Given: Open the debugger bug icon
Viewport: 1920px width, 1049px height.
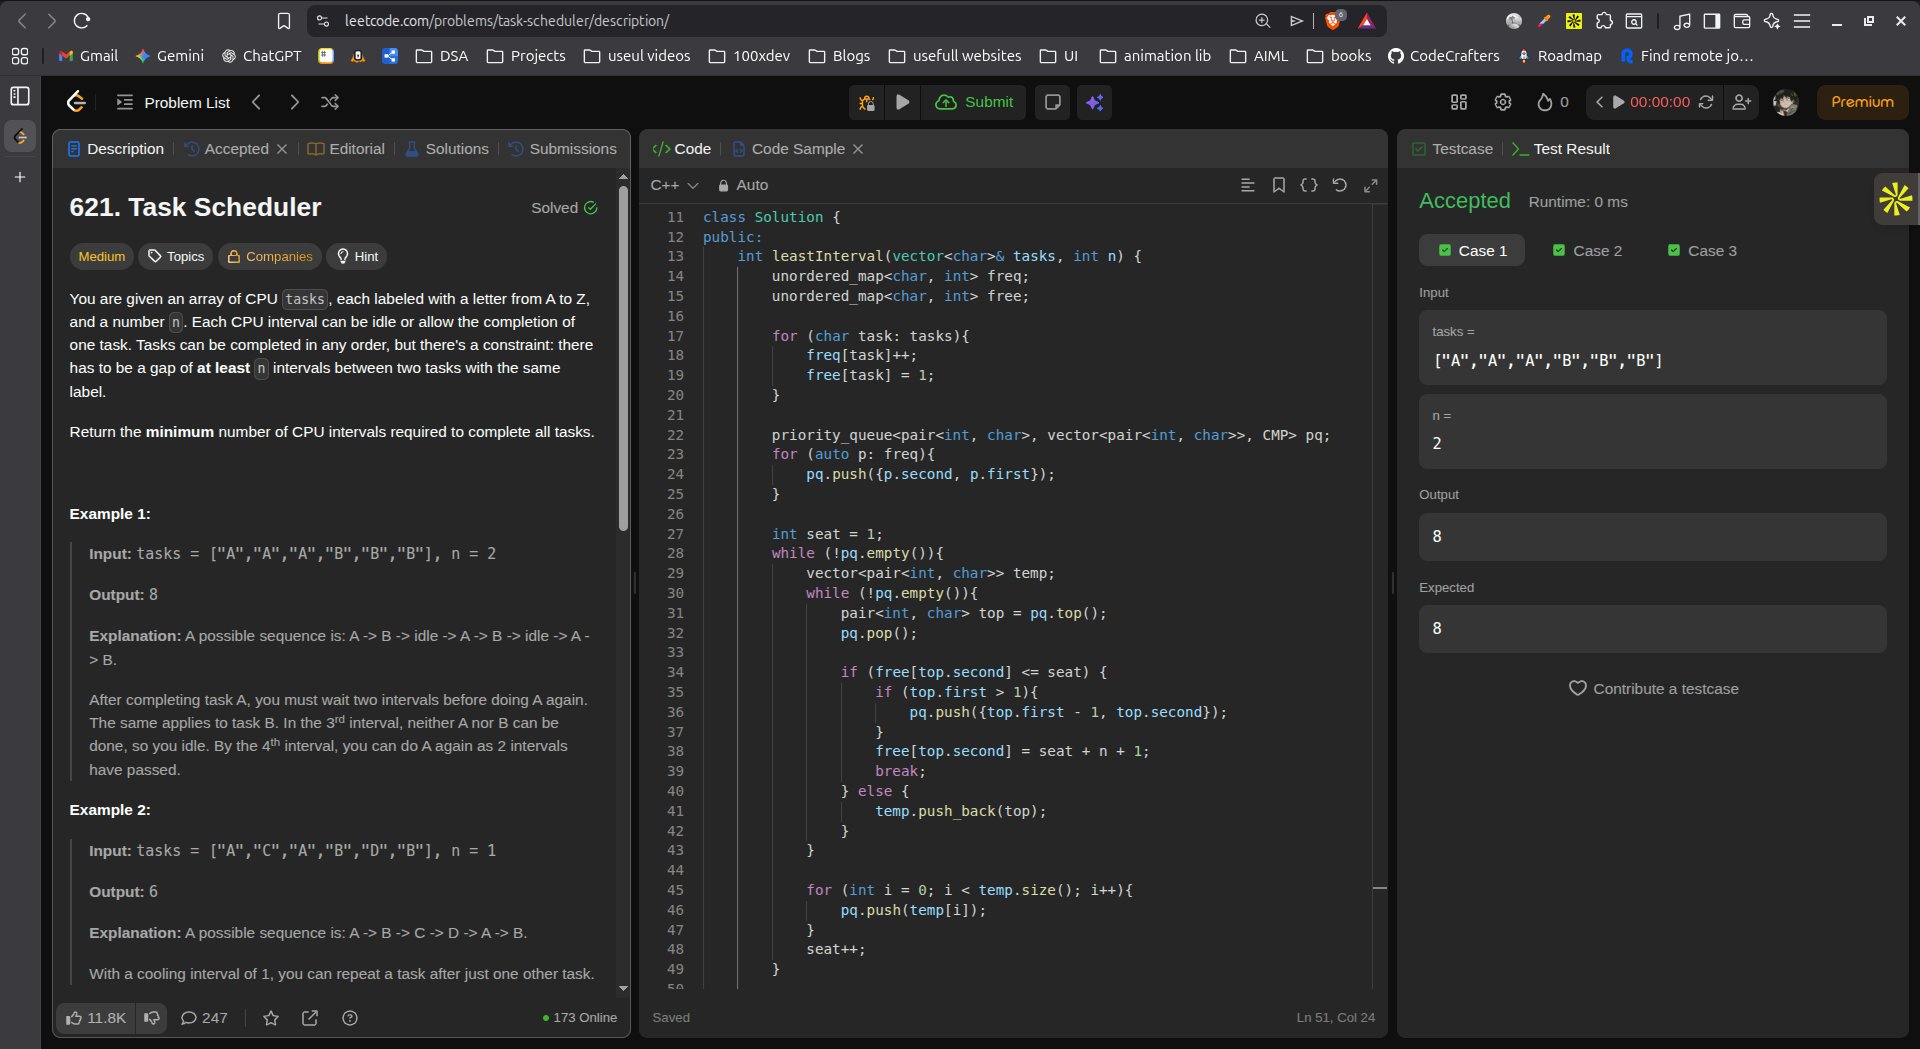Looking at the screenshot, I should click(866, 102).
